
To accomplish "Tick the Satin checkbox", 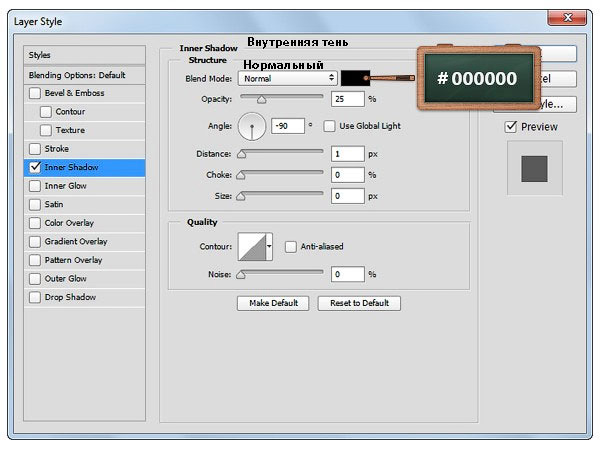I will click(x=35, y=204).
